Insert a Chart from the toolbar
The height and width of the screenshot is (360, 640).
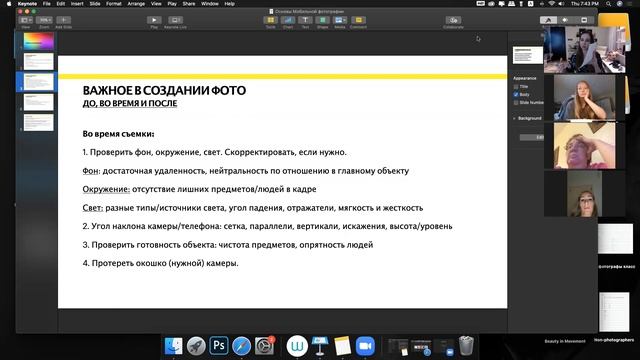click(x=288, y=20)
